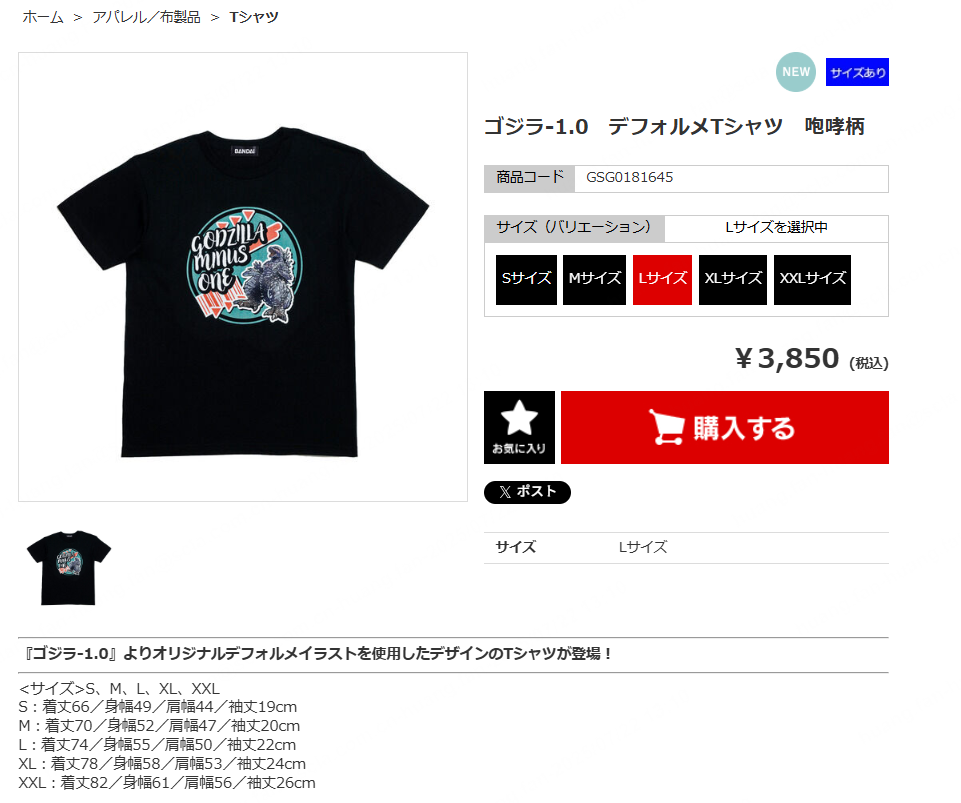961x803 pixels.
Task: Click the shopping cart icon
Action: pos(666,427)
